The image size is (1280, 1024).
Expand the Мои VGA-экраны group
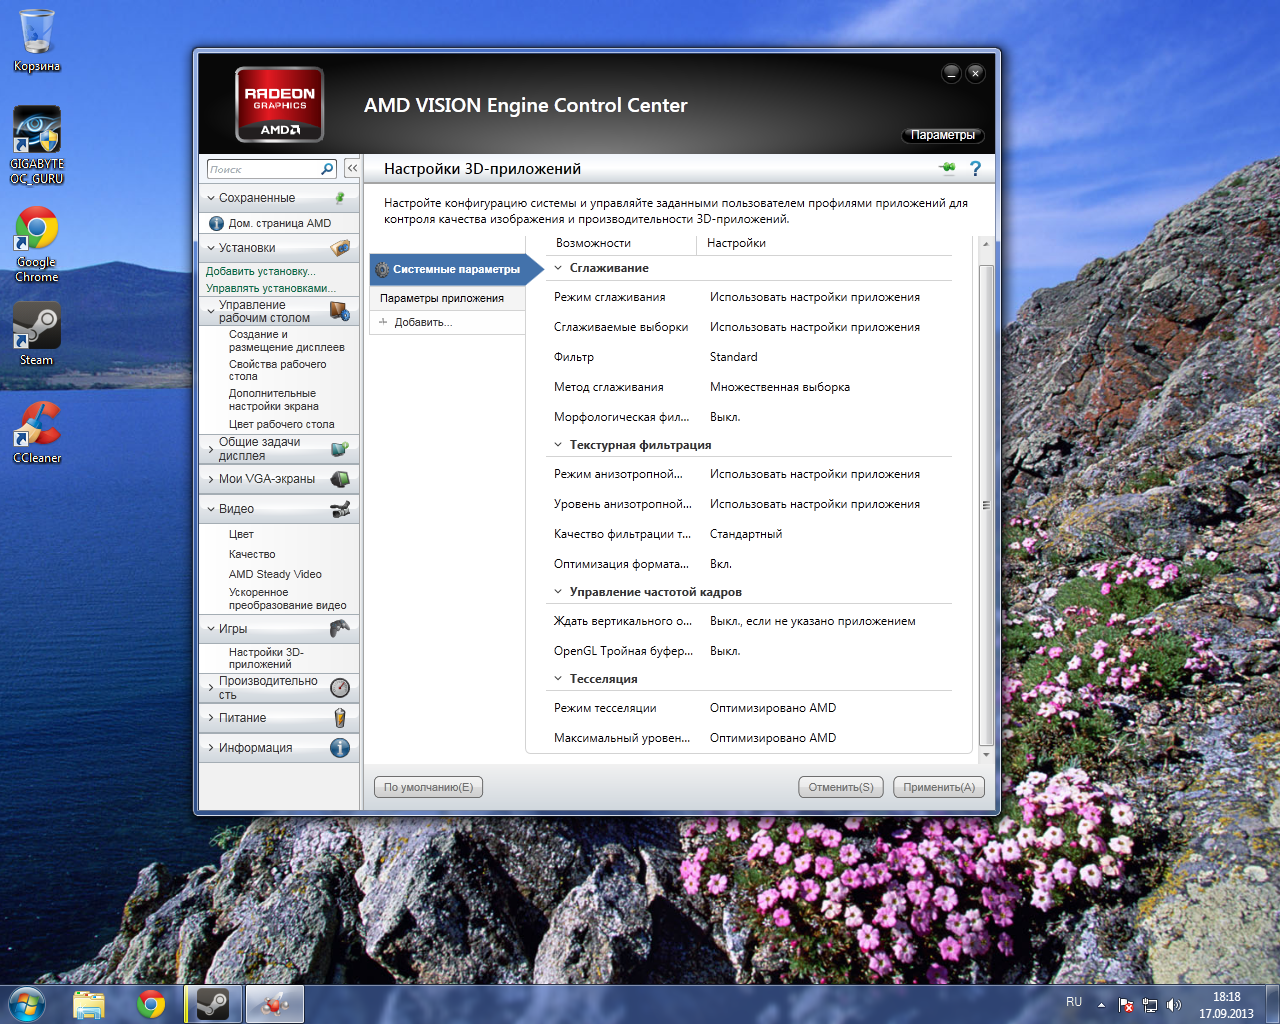point(211,479)
